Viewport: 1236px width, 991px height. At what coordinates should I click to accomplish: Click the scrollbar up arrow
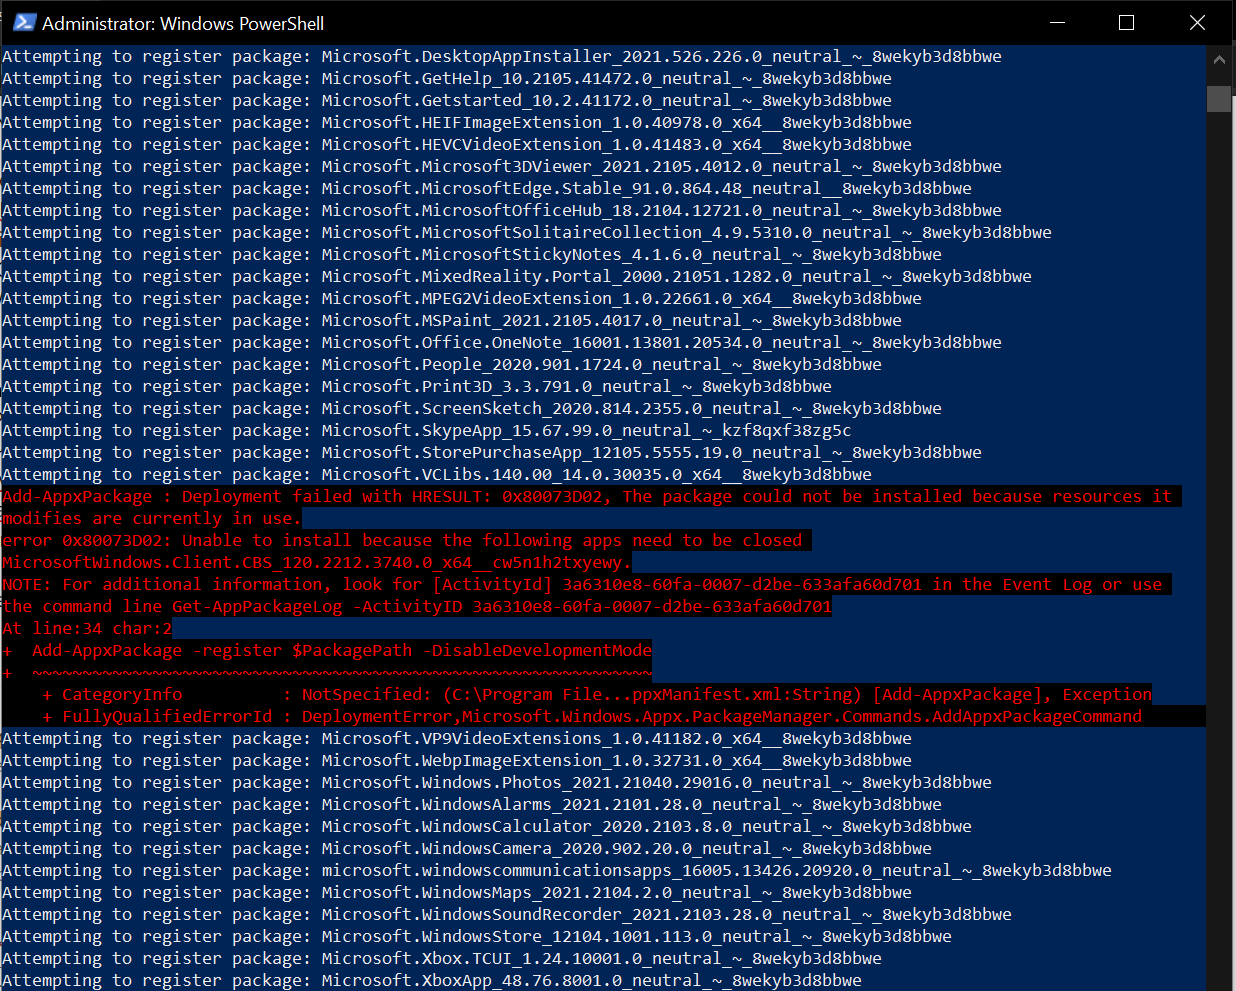coord(1218,60)
